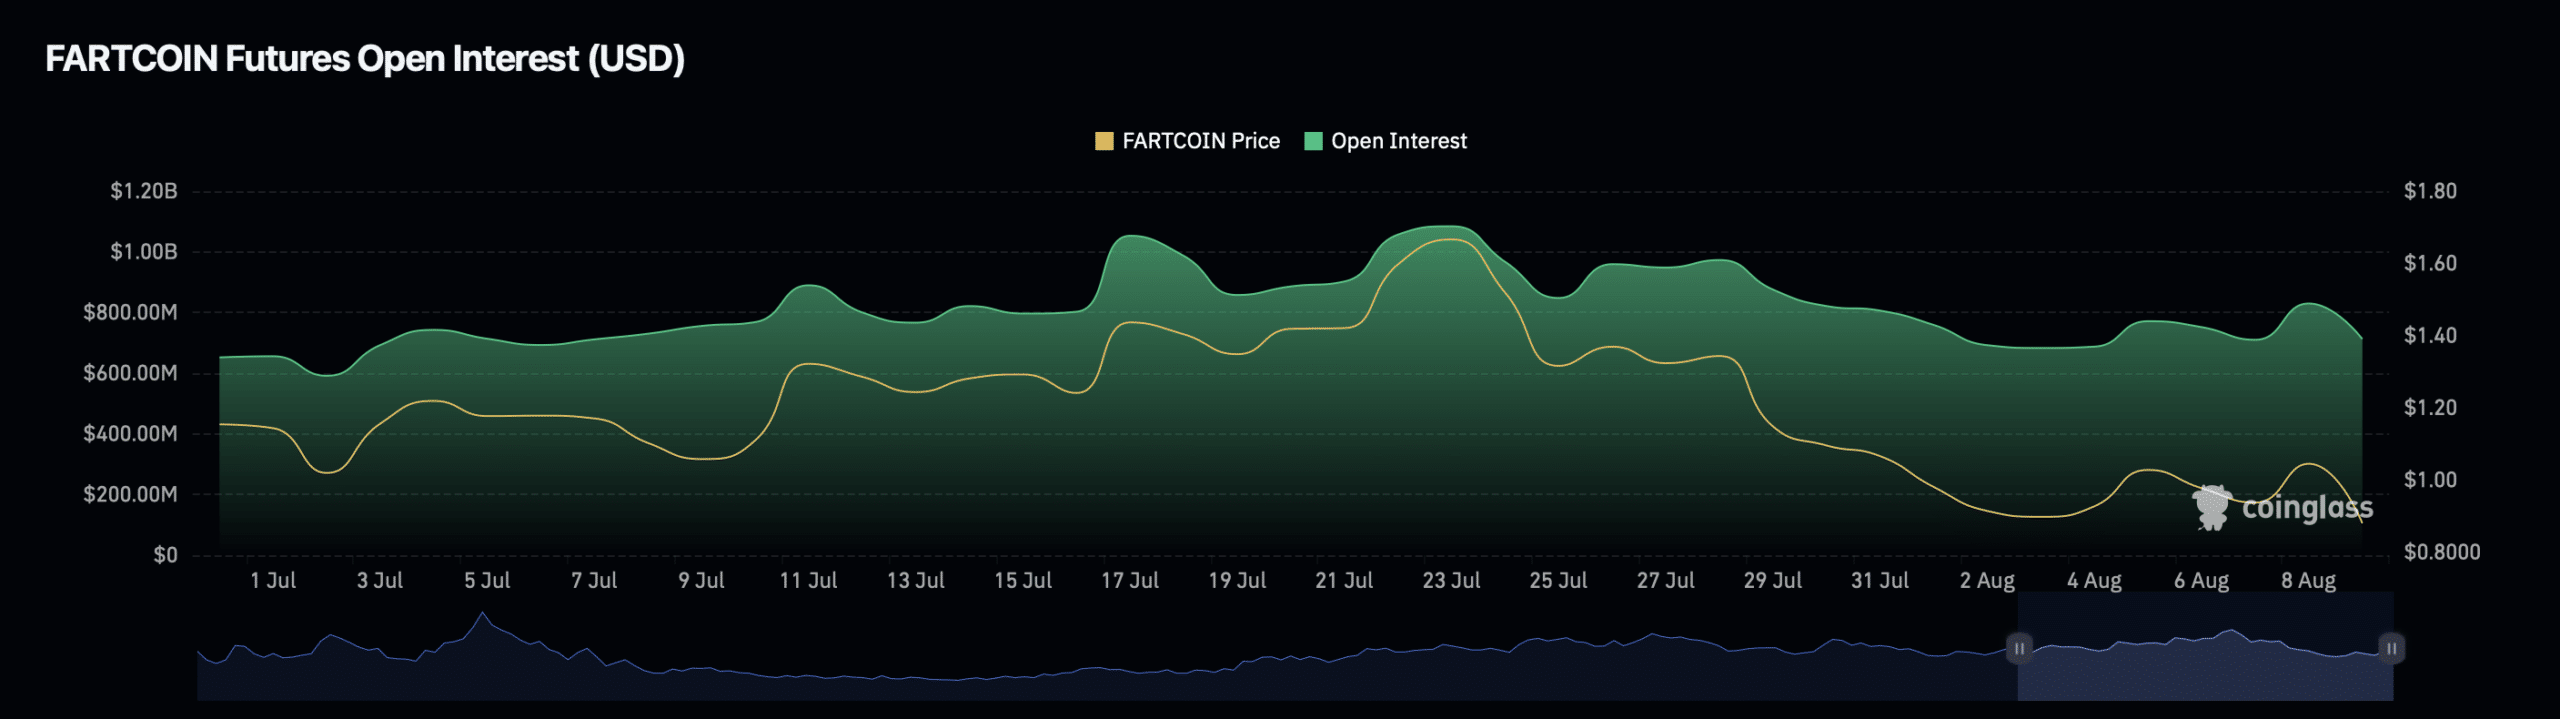The height and width of the screenshot is (719, 2560).
Task: Click the $1.00B left axis label
Action: click(143, 251)
